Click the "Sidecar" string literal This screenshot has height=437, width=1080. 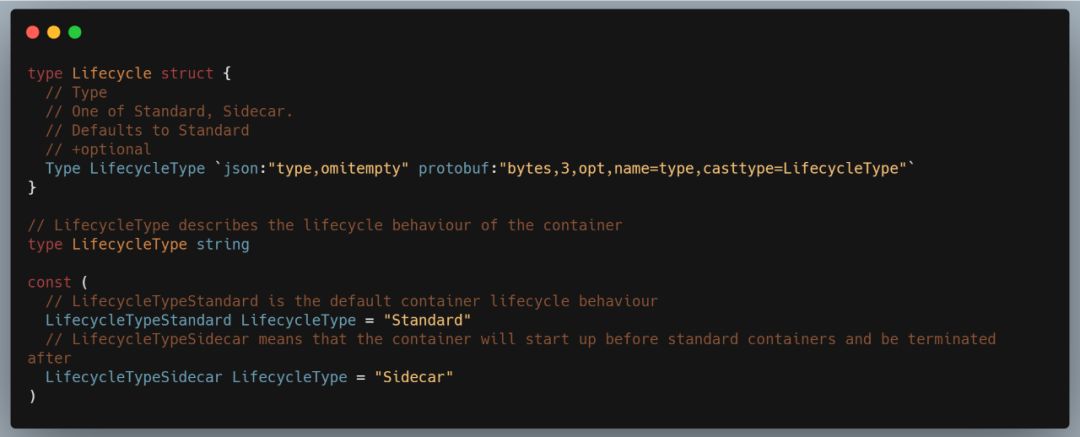pyautogui.click(x=414, y=377)
